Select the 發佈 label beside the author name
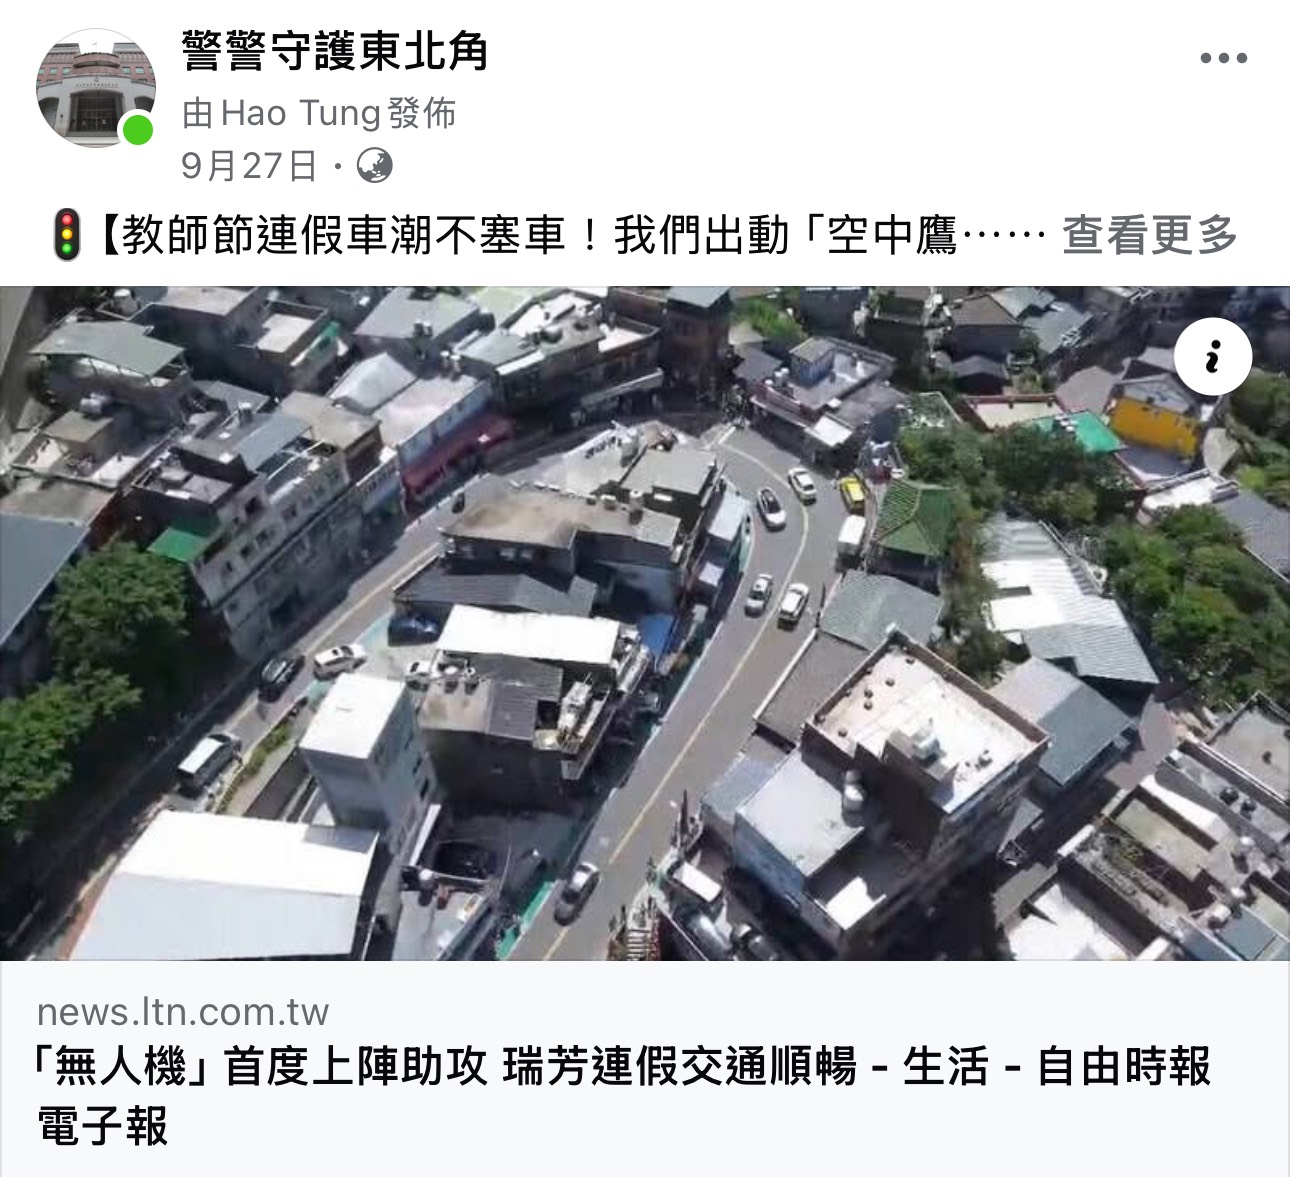Viewport: 1290px width, 1189px height. tap(422, 113)
